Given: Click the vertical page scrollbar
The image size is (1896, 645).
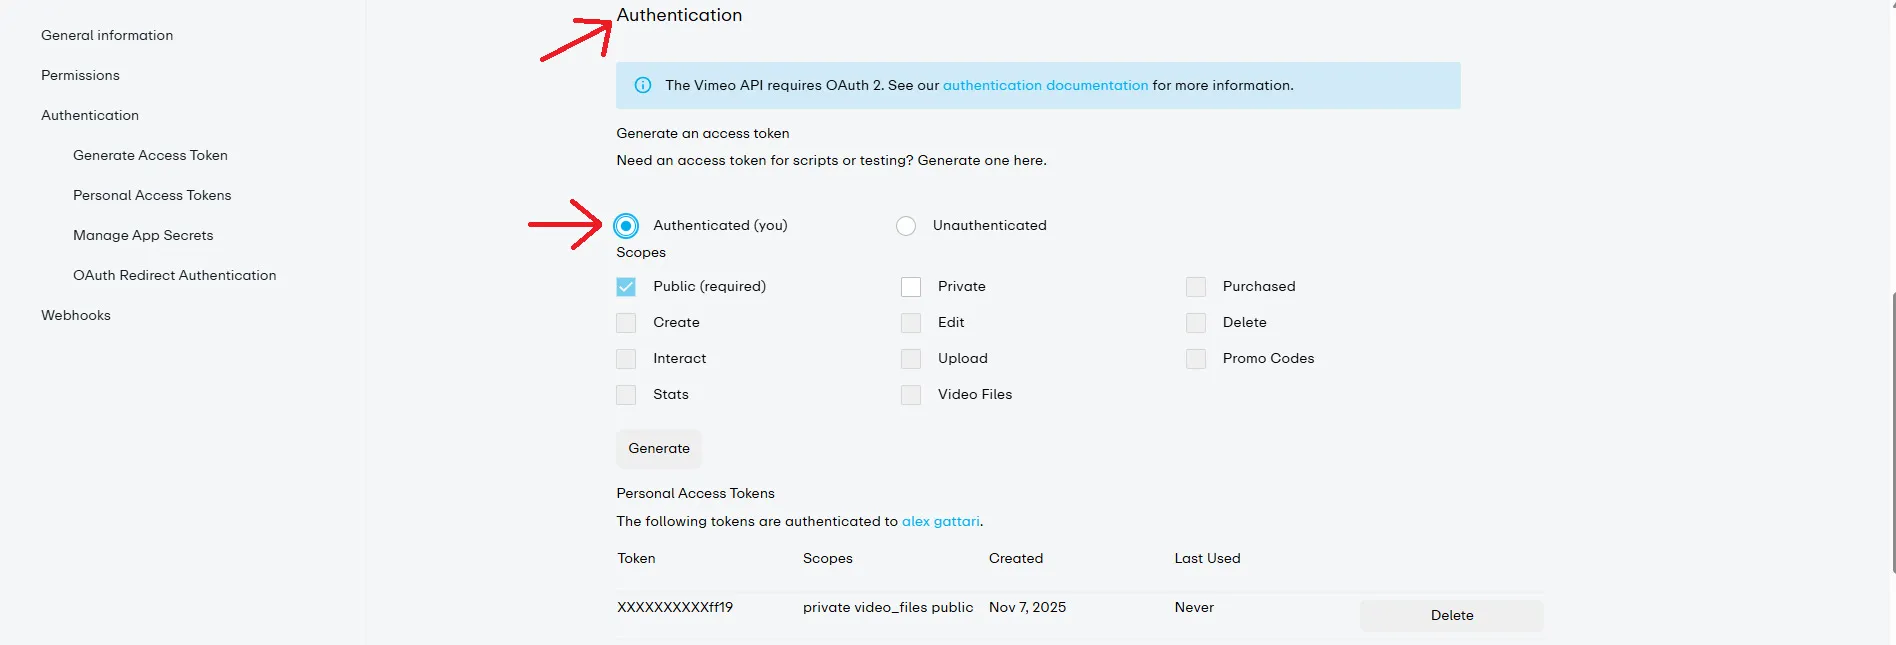Looking at the screenshot, I should [x=1892, y=430].
